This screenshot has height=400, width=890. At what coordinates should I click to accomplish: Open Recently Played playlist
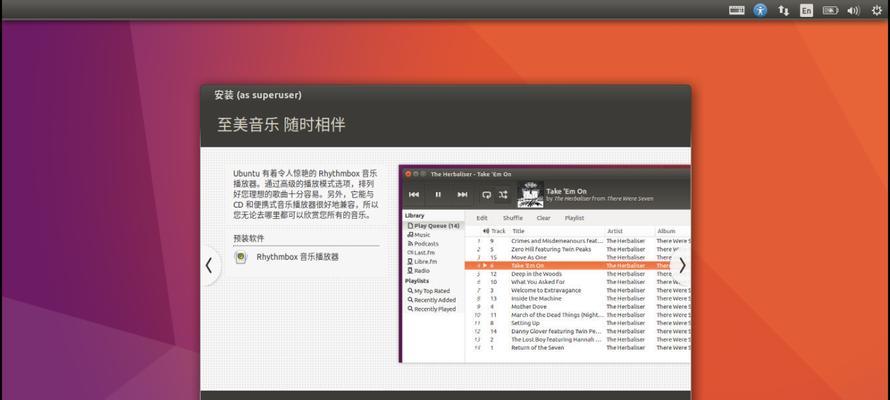click(431, 309)
